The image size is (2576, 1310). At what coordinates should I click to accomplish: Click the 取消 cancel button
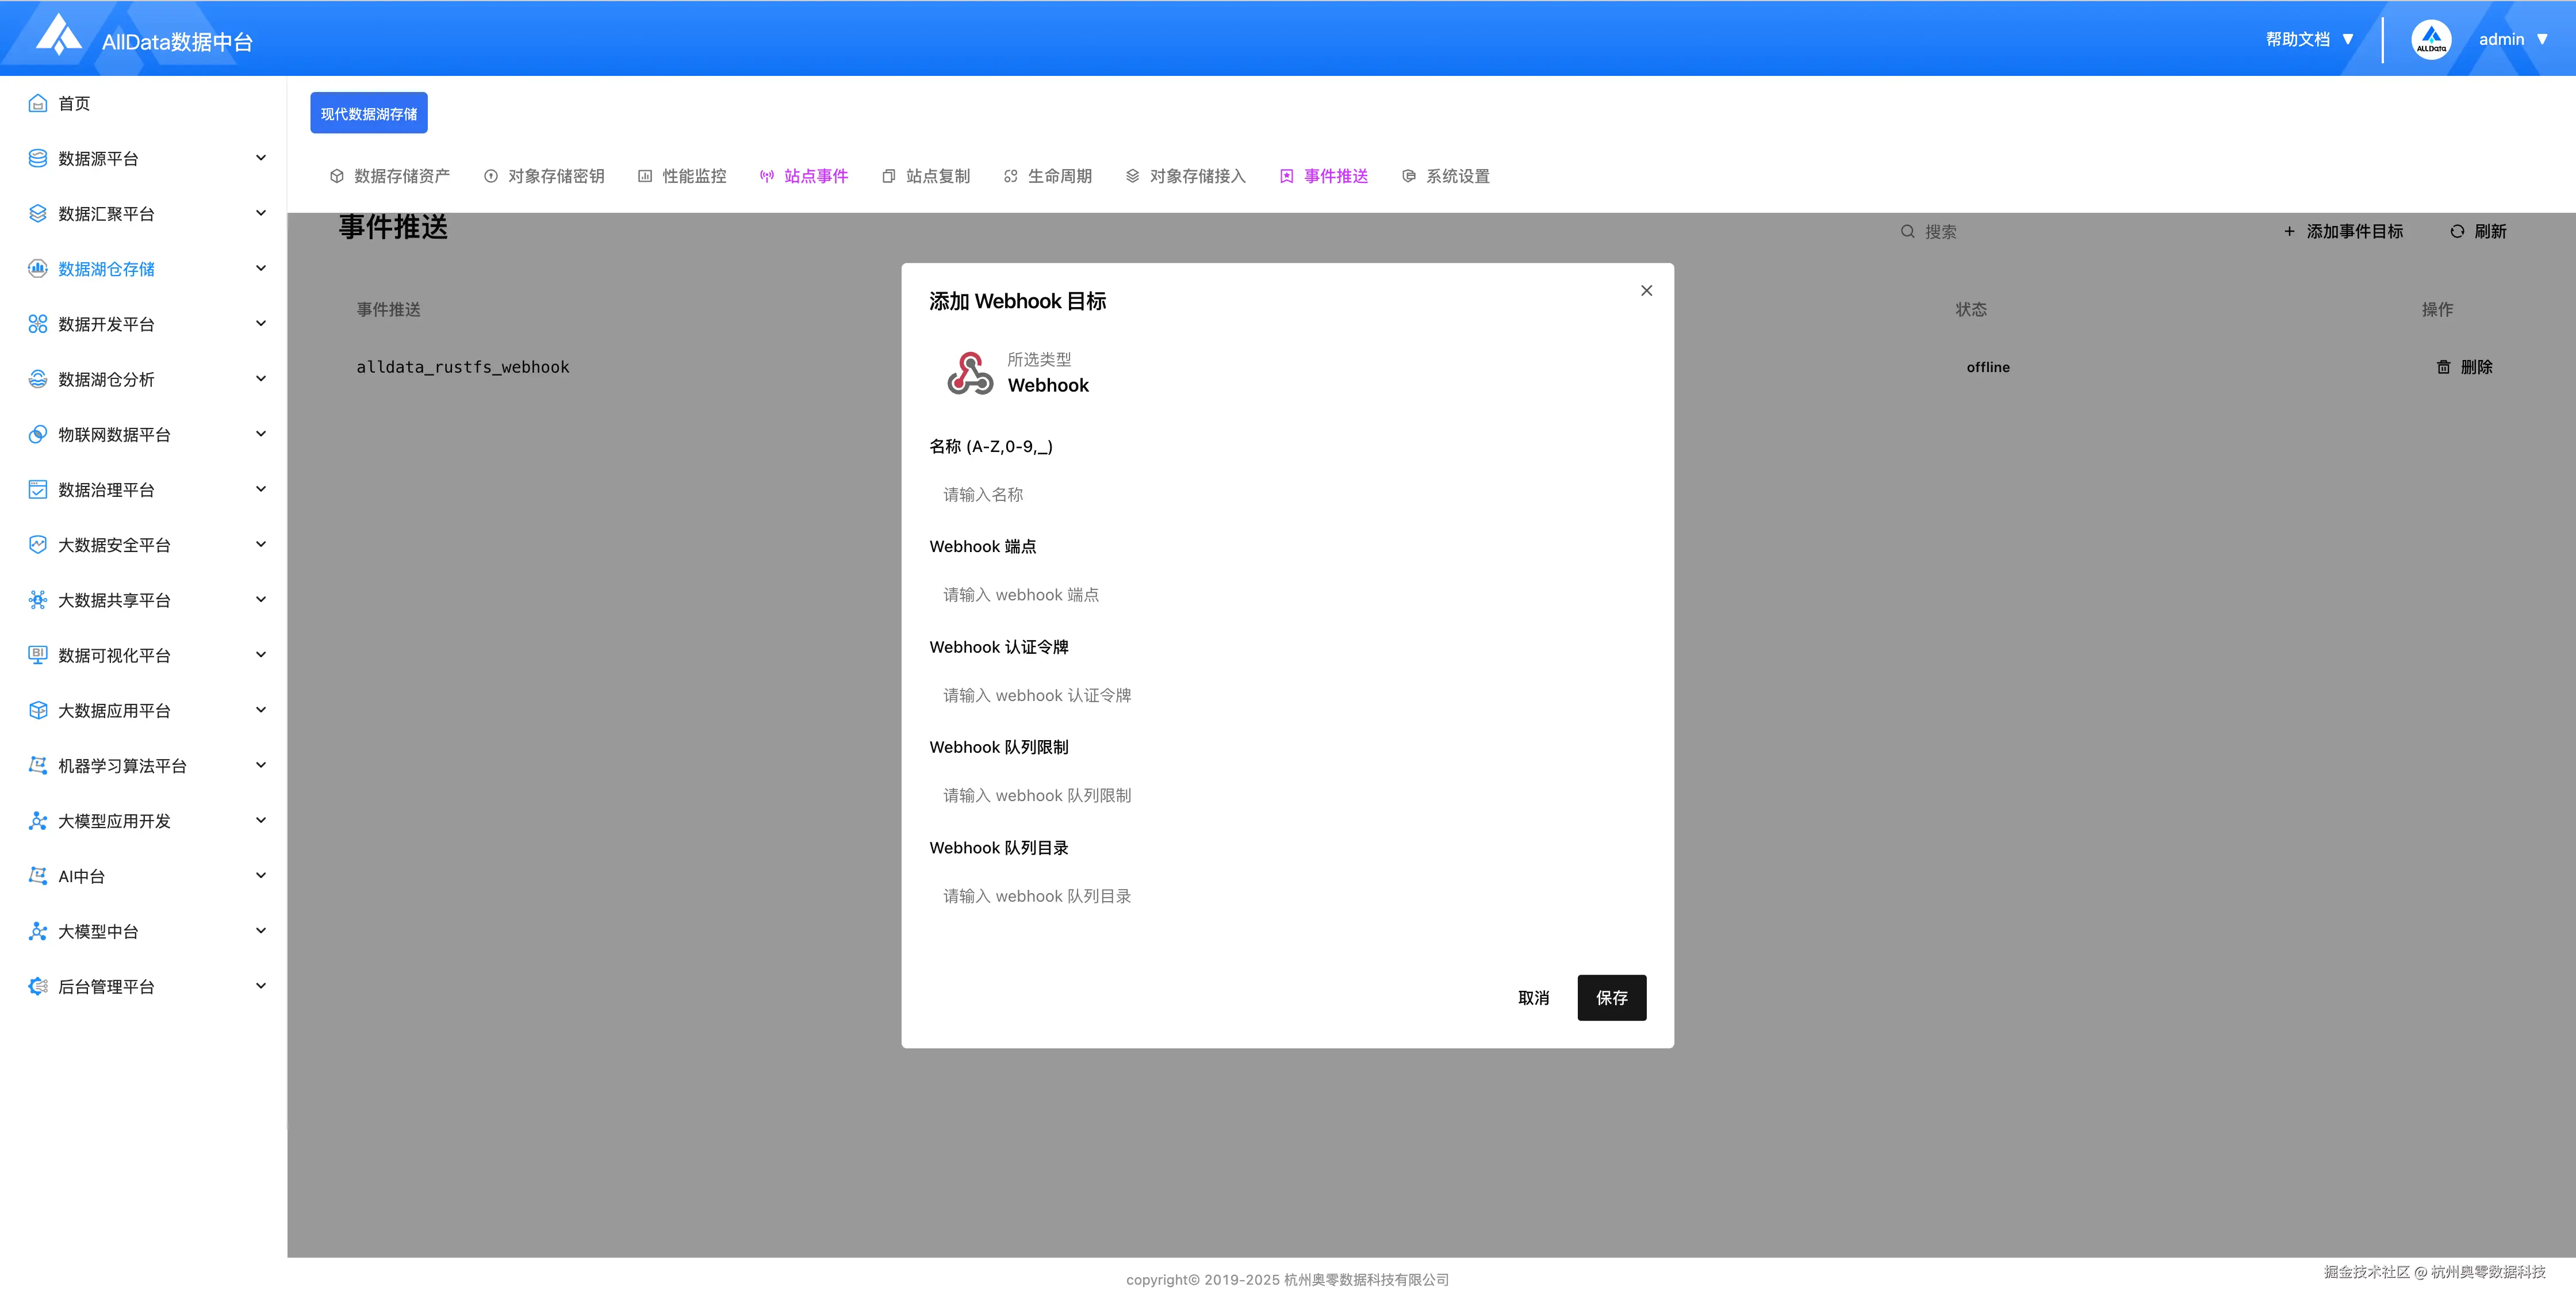coord(1533,997)
